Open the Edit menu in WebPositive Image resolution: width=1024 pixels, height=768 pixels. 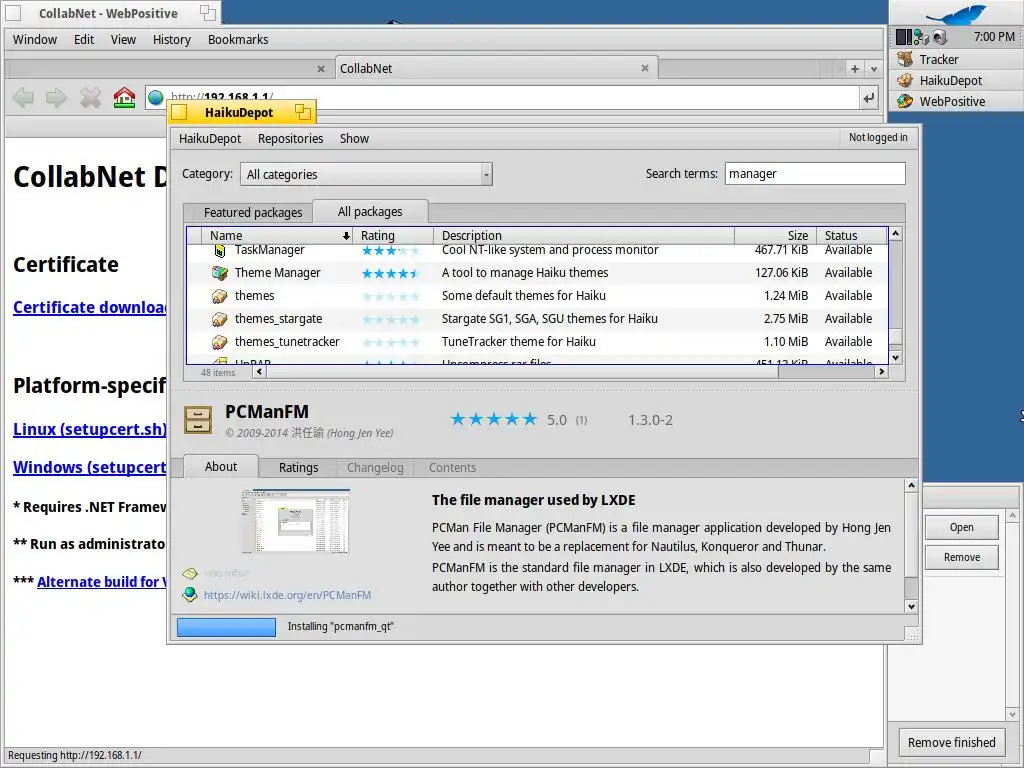pyautogui.click(x=84, y=40)
